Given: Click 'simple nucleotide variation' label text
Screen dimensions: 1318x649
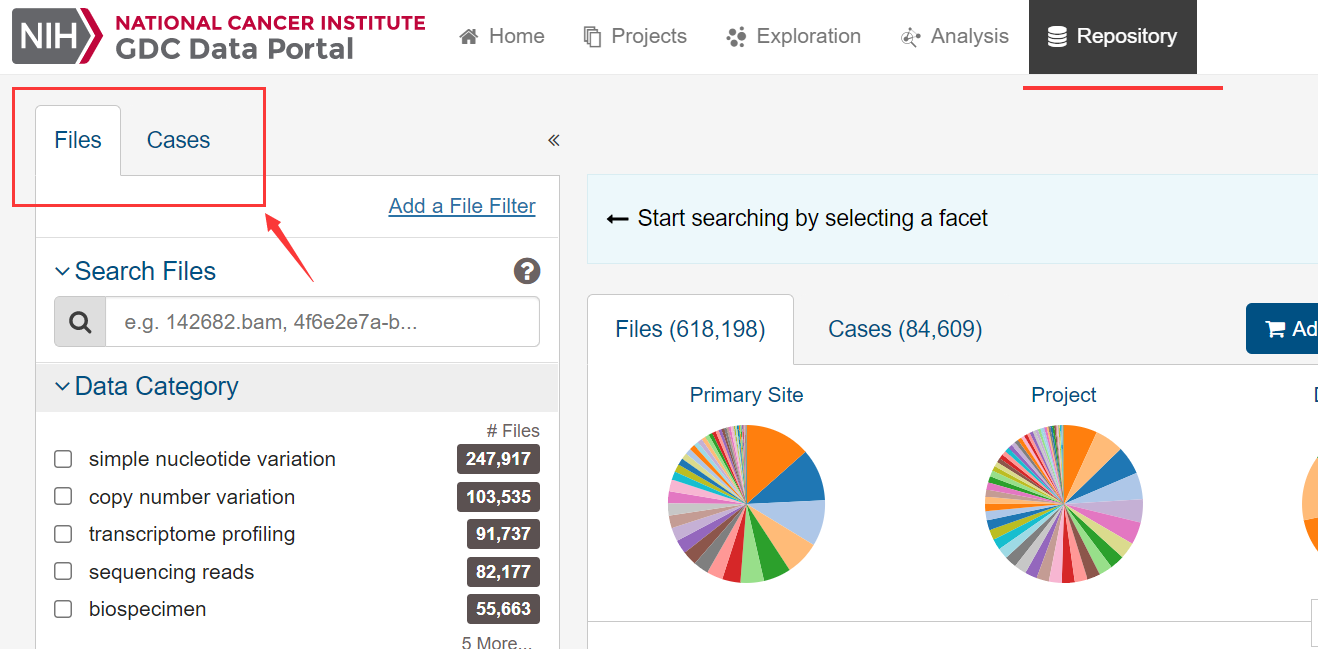Looking at the screenshot, I should click(212, 459).
